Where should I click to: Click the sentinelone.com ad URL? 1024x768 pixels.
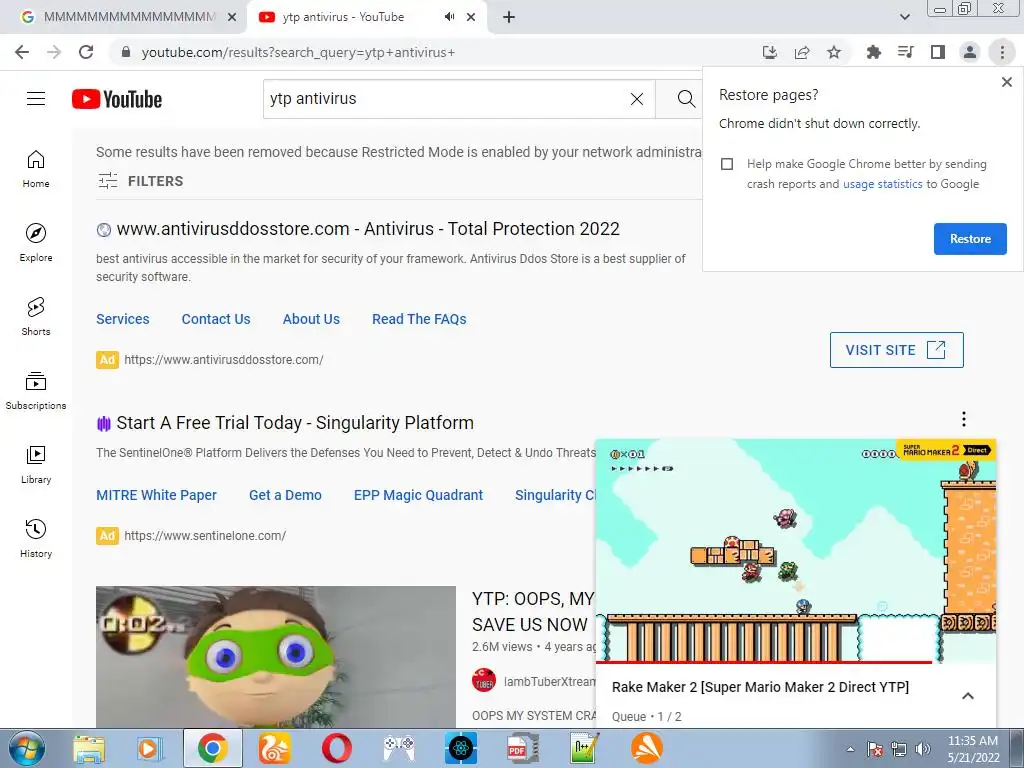[x=205, y=536]
